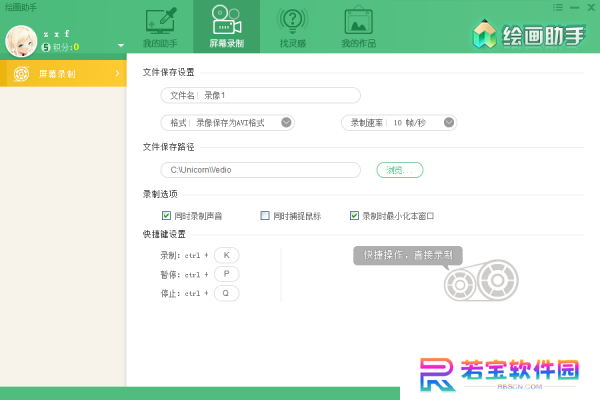Click the 录制: ctrl + label
The width and height of the screenshot is (600, 400).
tap(184, 255)
